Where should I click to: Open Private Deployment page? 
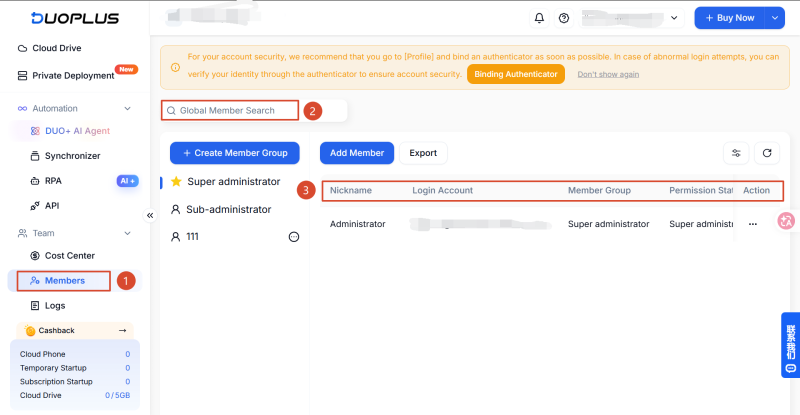tap(73, 76)
